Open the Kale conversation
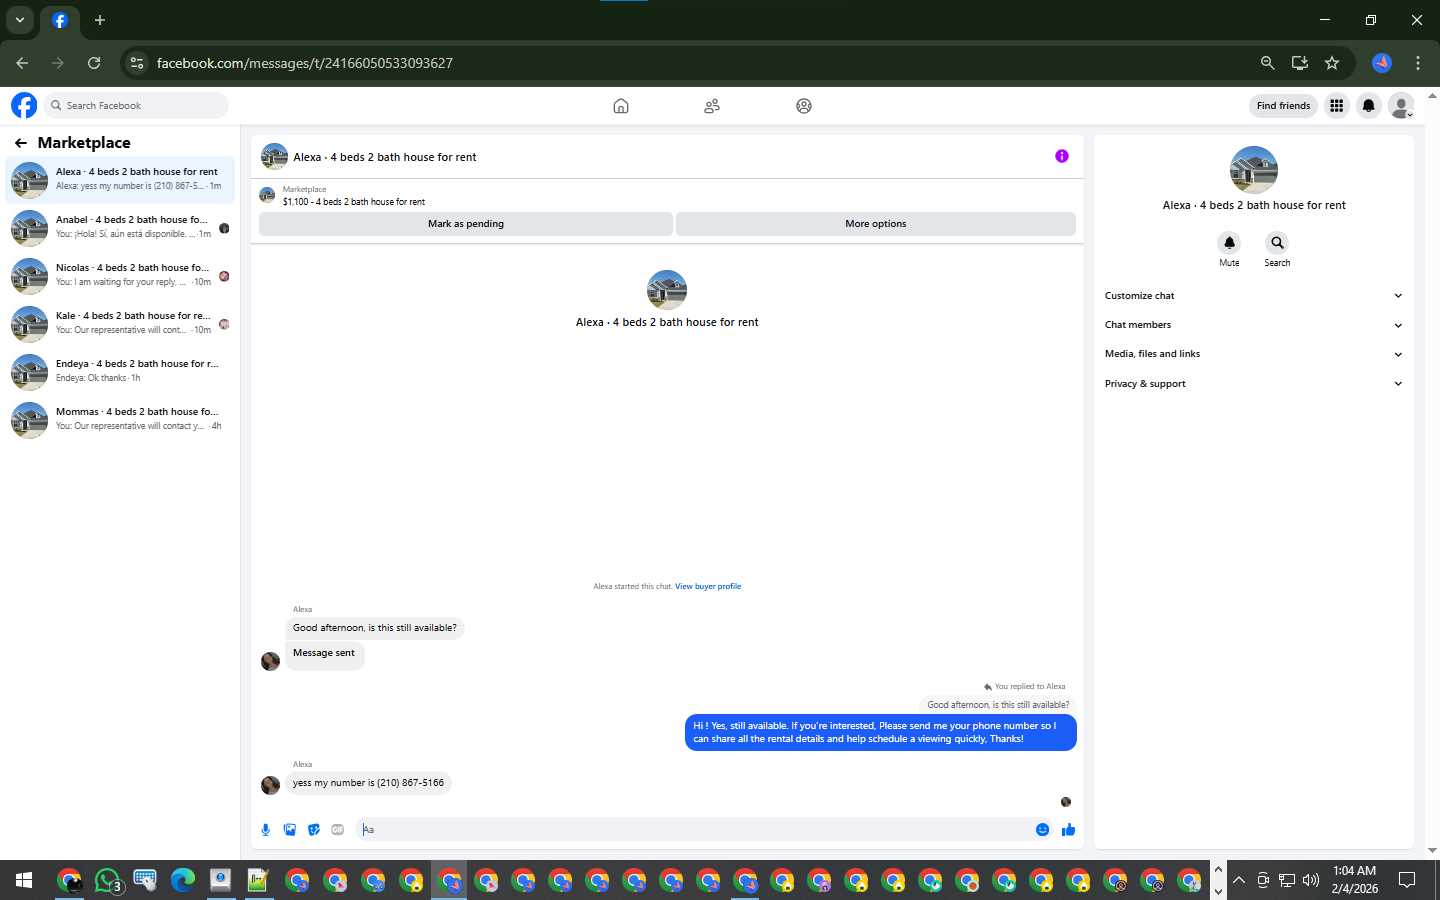Screen dimensions: 1440x900 click(x=120, y=324)
